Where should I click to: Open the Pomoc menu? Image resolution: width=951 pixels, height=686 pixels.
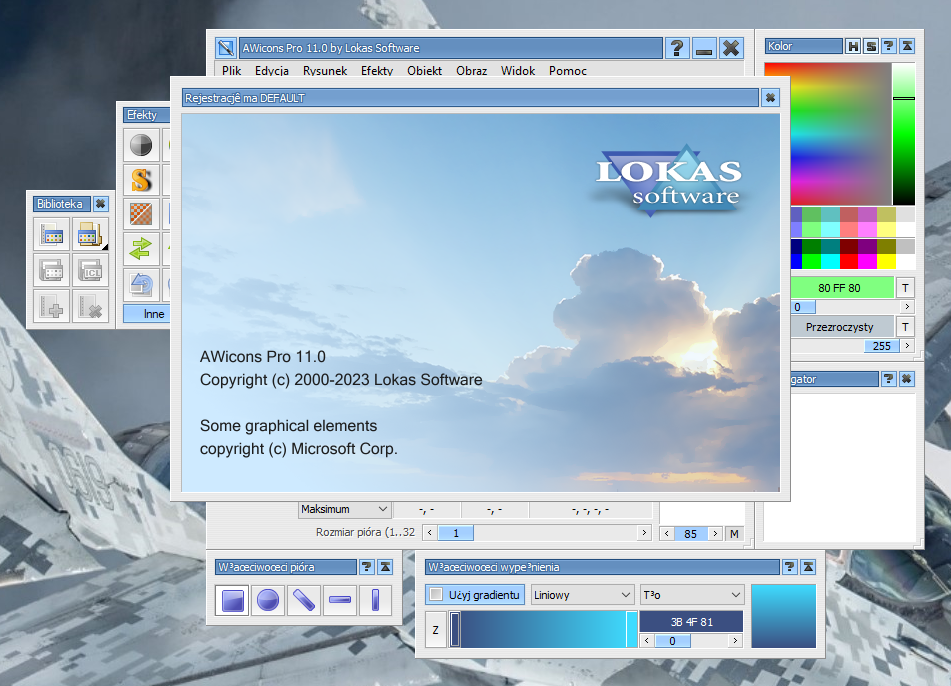coord(568,70)
